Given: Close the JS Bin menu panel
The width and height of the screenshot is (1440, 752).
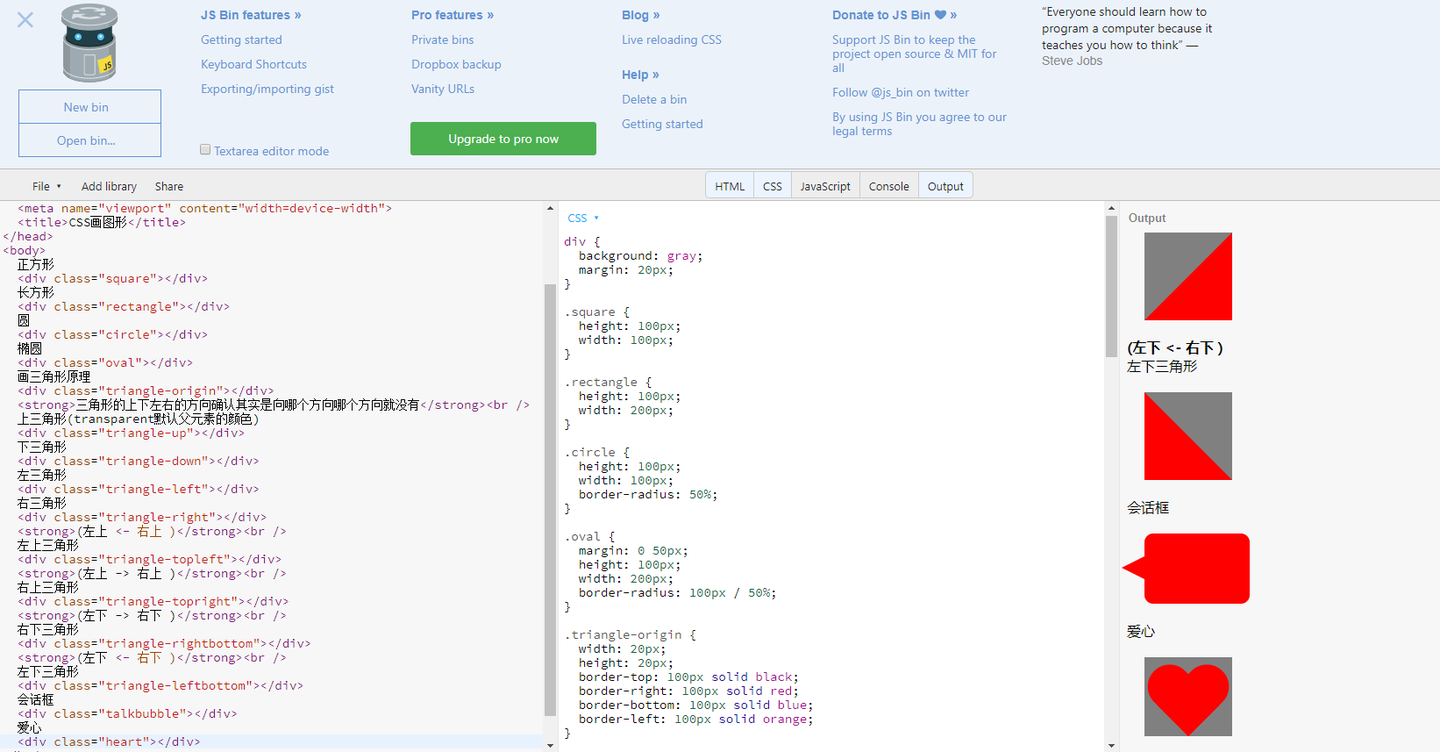Looking at the screenshot, I should tap(25, 20).
